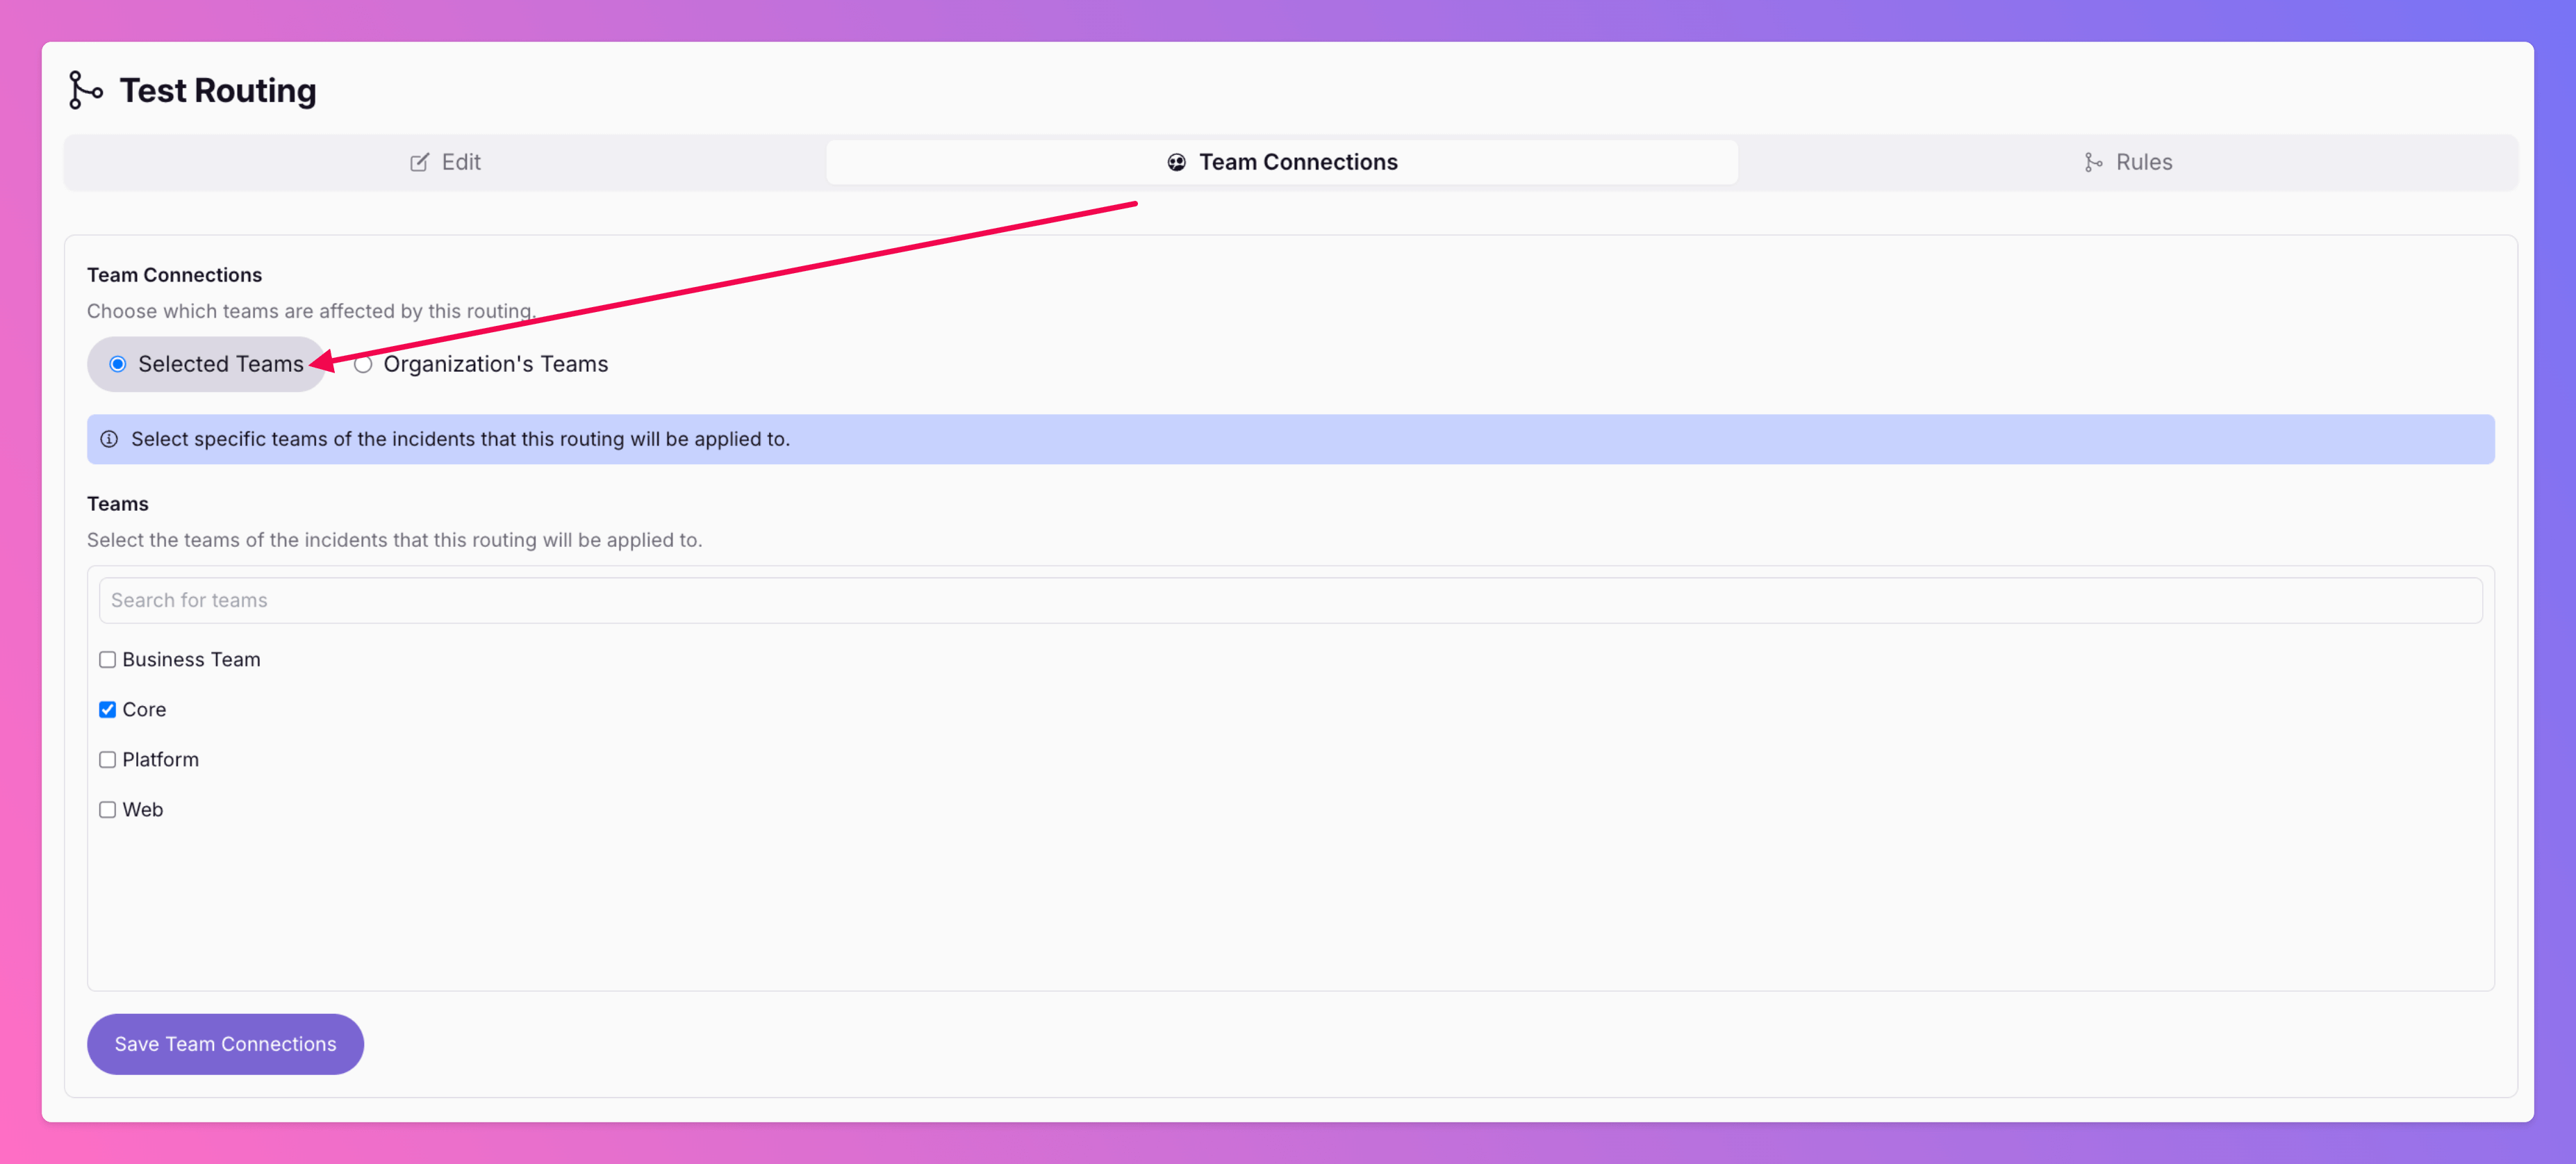Enable the Platform team checkbox

point(107,760)
